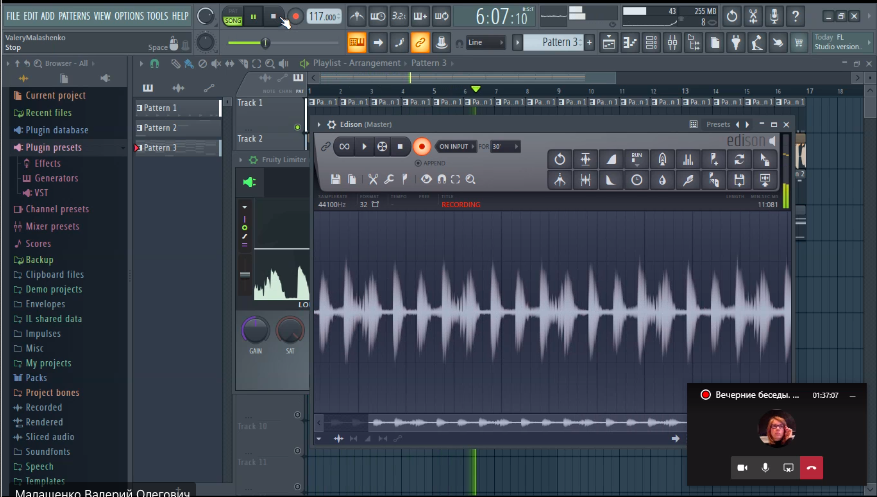Viewport: 877px width, 497px height.
Task: Open the TOOLS menu
Action: tap(157, 16)
